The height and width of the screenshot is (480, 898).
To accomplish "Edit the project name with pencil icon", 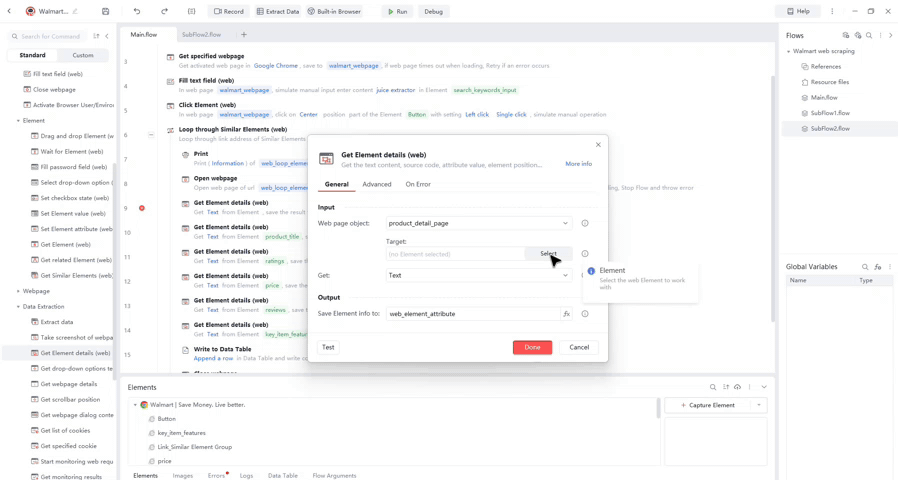I will point(75,11).
